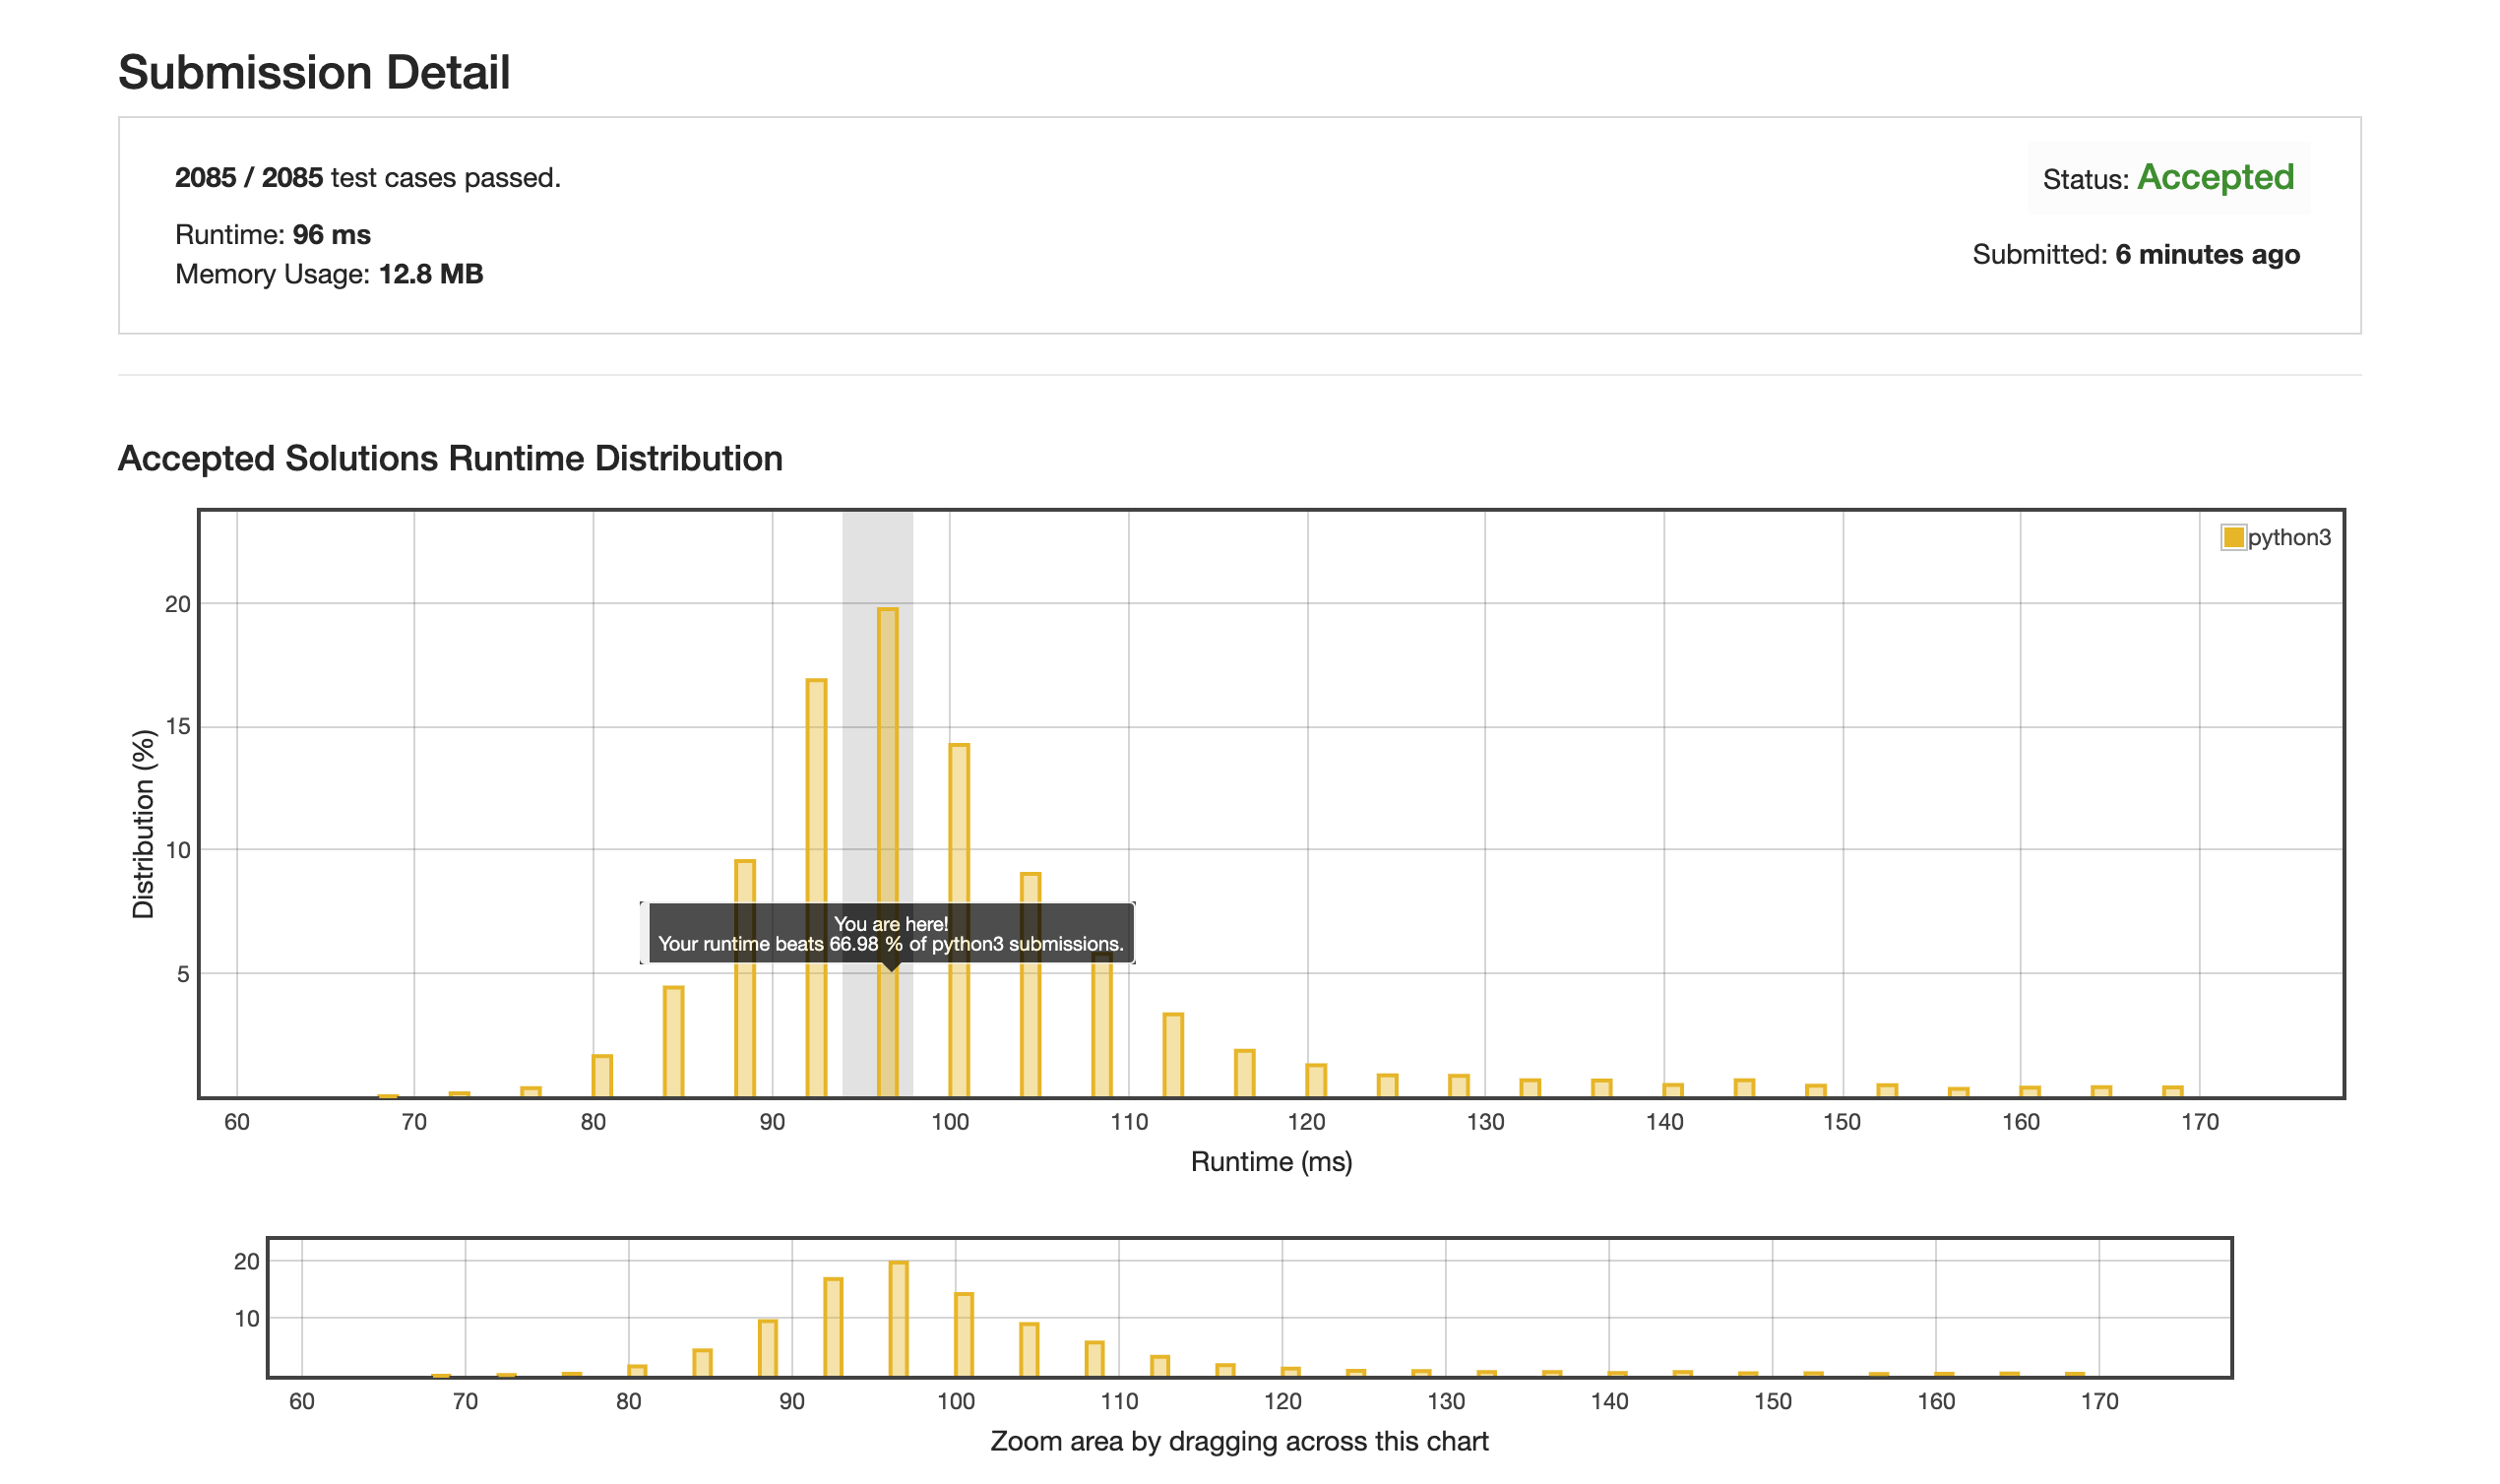This screenshot has height=1484, width=2500.
Task: Click the histogram bar at 88 ms
Action: pyautogui.click(x=745, y=1030)
